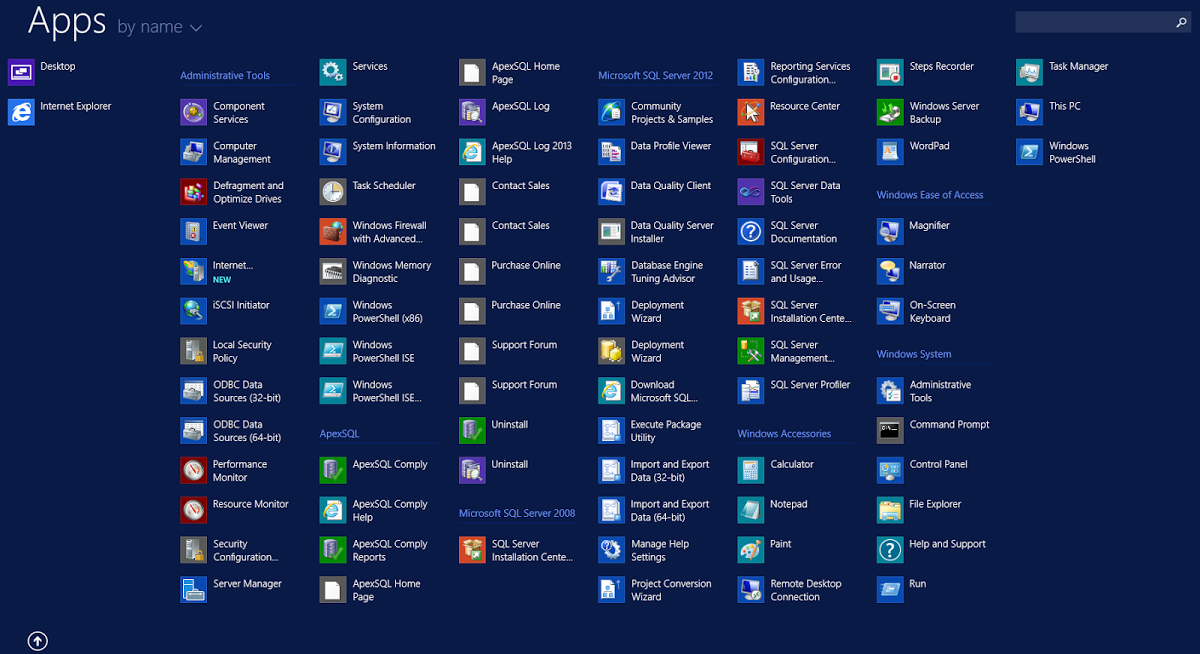The height and width of the screenshot is (654, 1200).
Task: Open iSCSI Initiator icon
Action: coord(194,312)
